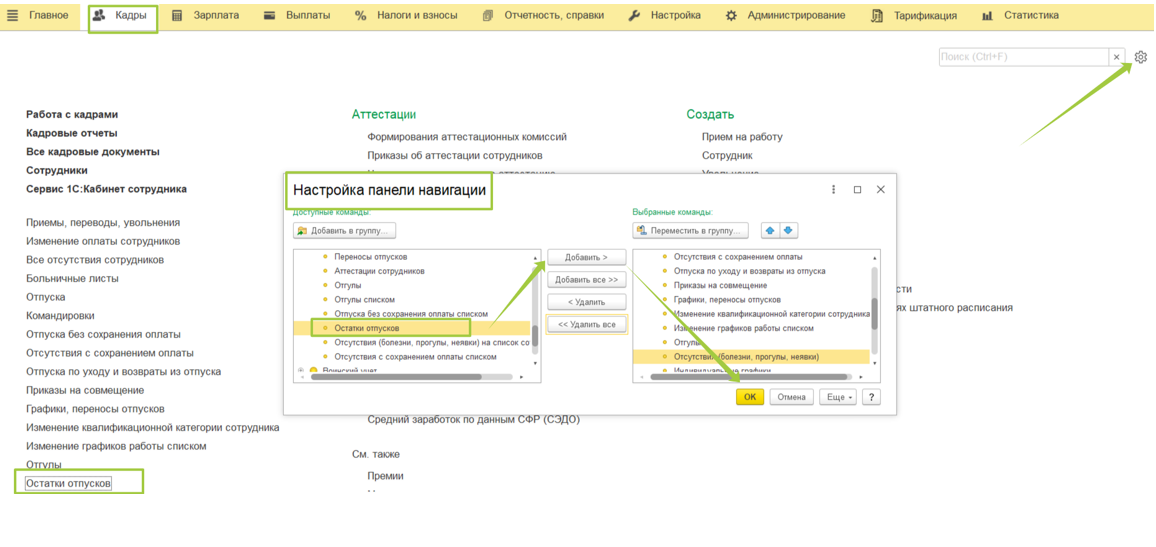The height and width of the screenshot is (547, 1156).
Task: Clear search with the X icon
Action: (x=1116, y=57)
